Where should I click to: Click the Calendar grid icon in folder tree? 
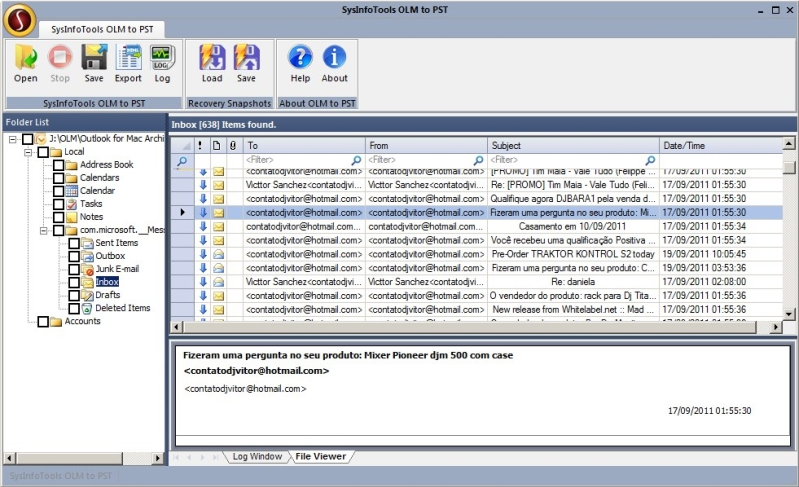[x=72, y=191]
